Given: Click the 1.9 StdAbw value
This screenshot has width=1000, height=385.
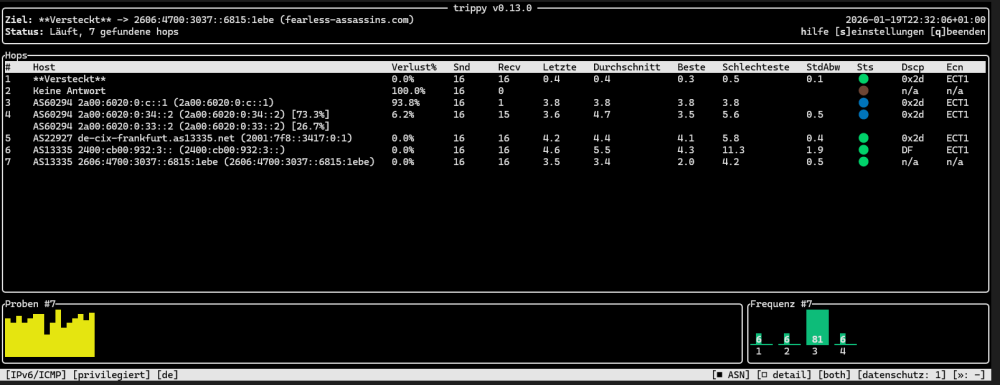Looking at the screenshot, I should (814, 150).
